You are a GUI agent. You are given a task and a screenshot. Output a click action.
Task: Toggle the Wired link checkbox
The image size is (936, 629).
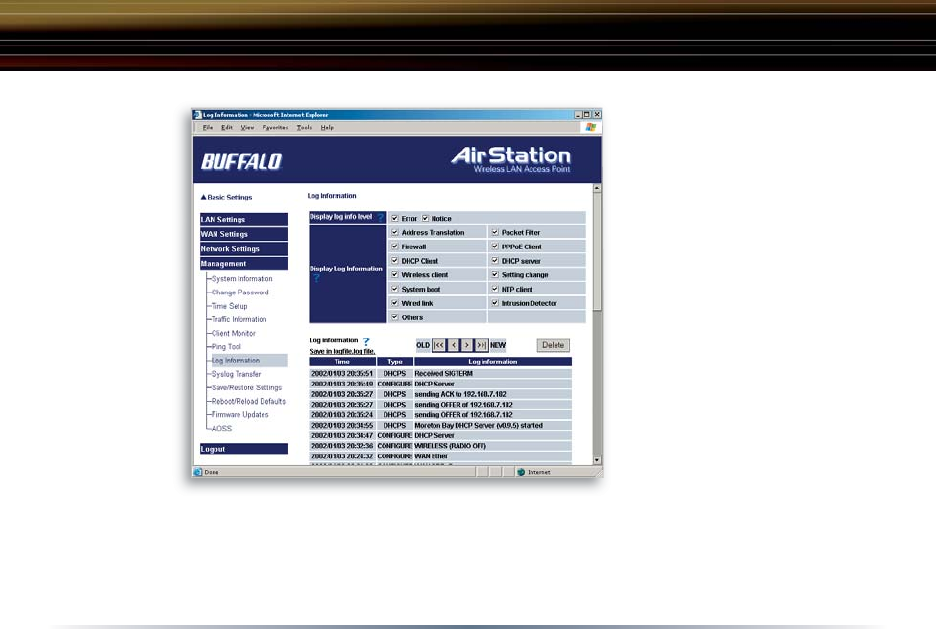pyautogui.click(x=395, y=303)
